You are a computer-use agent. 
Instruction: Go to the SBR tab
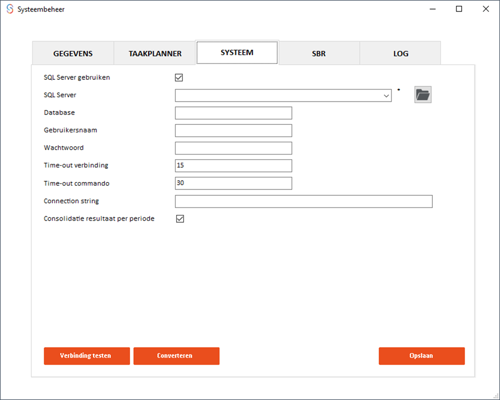point(319,53)
